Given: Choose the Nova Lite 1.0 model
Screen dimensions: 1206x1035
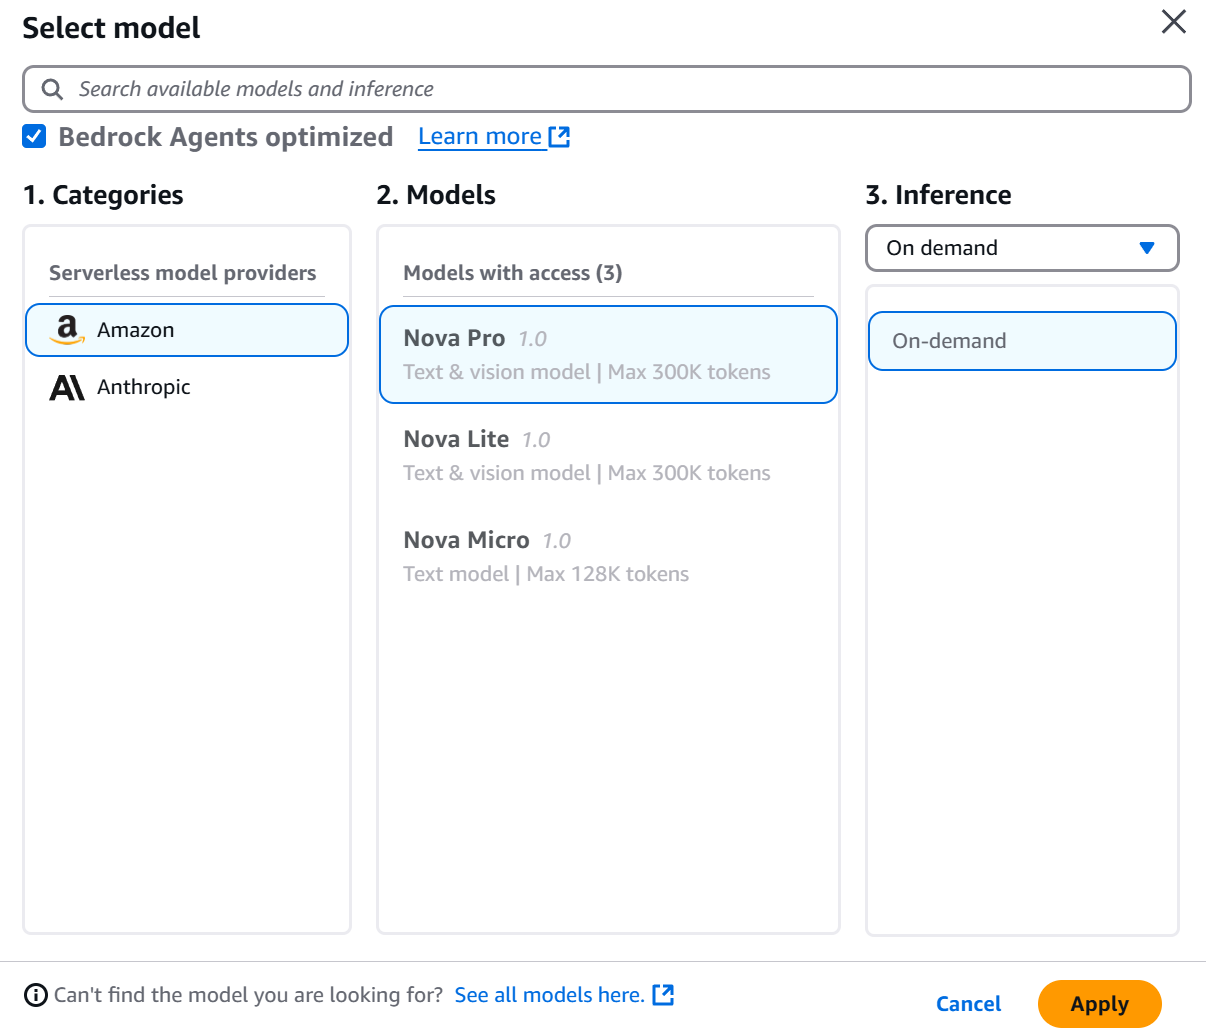Looking at the screenshot, I should (x=608, y=455).
